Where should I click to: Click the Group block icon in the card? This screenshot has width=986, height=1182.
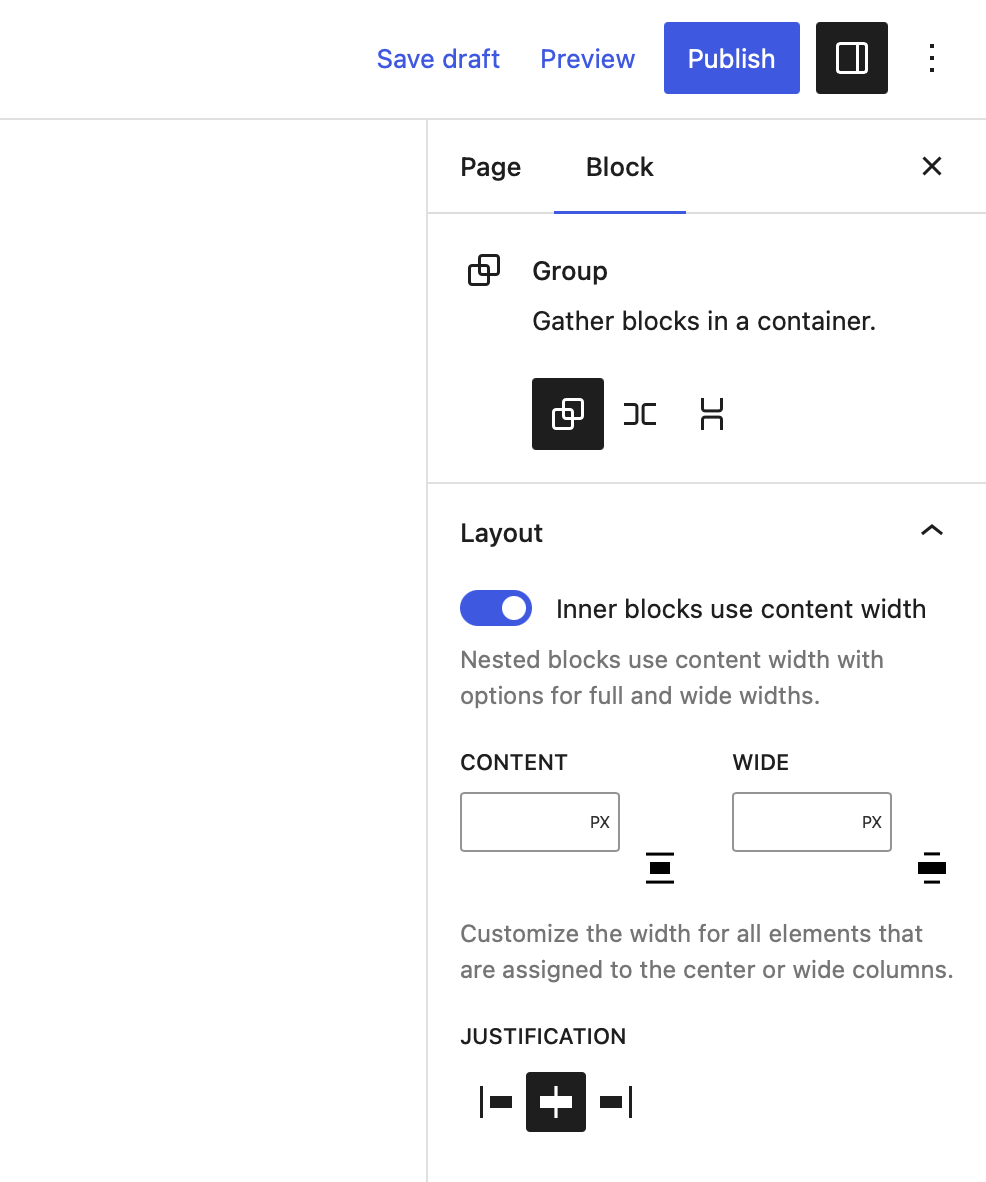tap(484, 270)
